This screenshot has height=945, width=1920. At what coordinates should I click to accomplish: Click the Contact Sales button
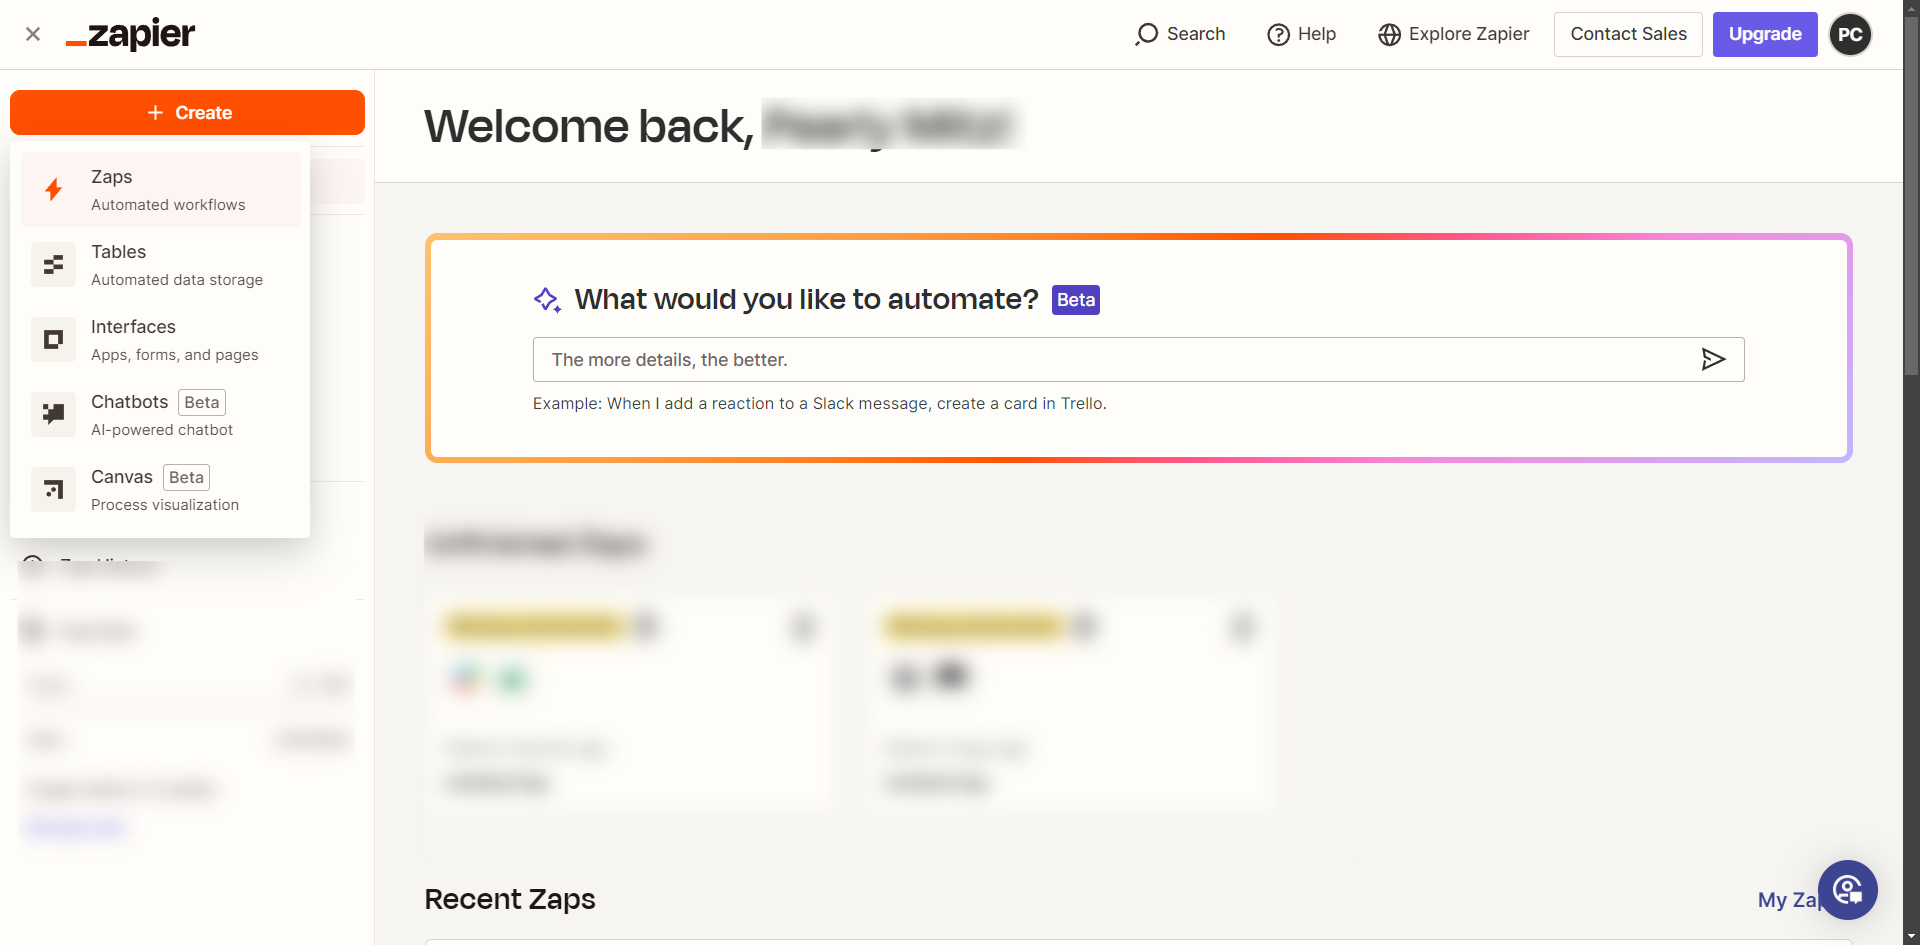click(x=1628, y=34)
